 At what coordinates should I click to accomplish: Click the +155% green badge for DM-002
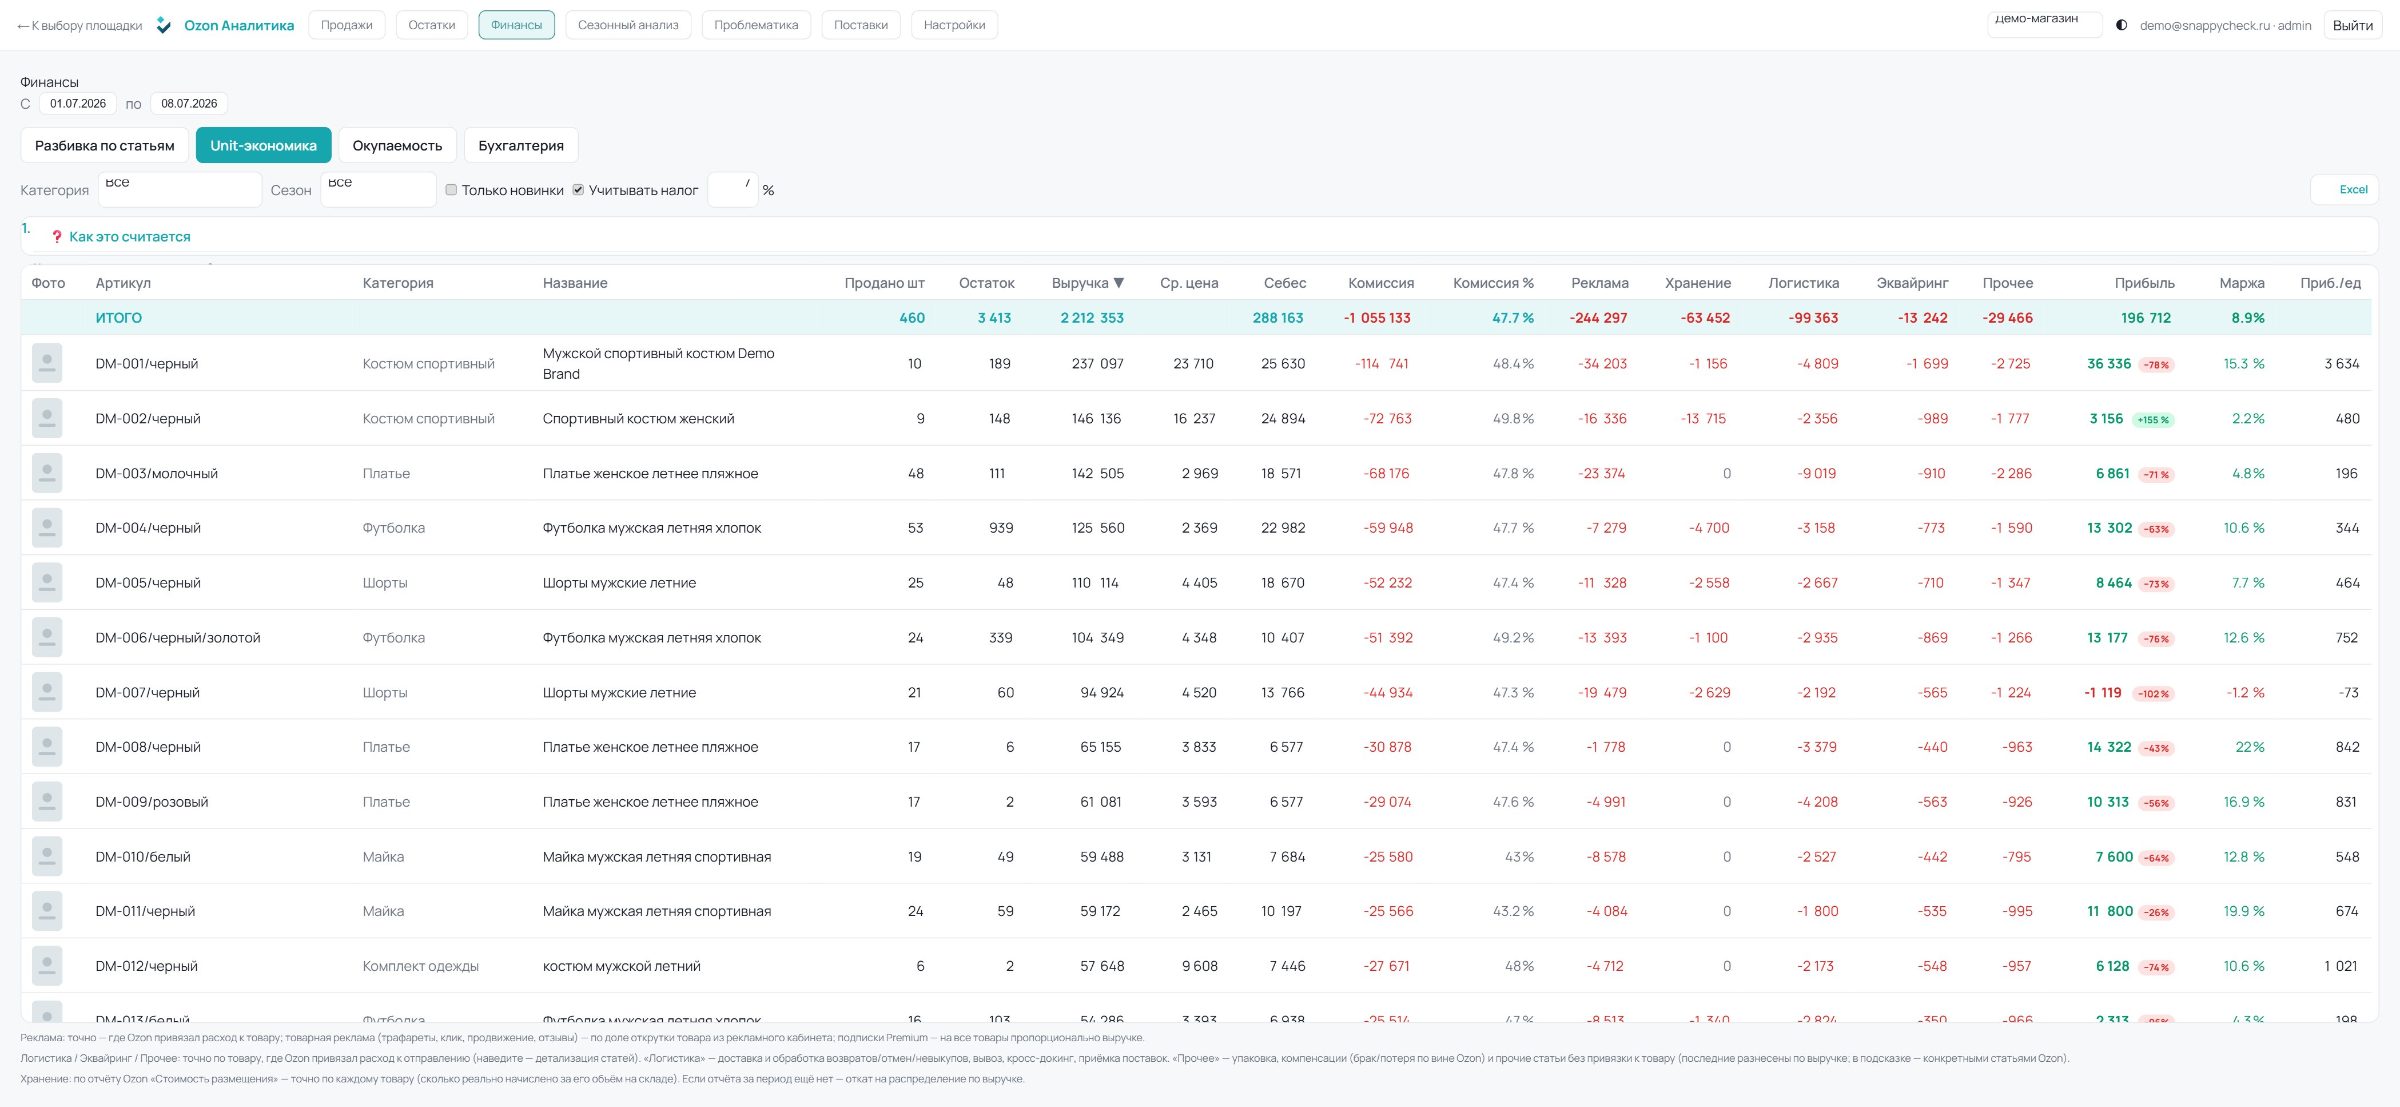(2153, 420)
